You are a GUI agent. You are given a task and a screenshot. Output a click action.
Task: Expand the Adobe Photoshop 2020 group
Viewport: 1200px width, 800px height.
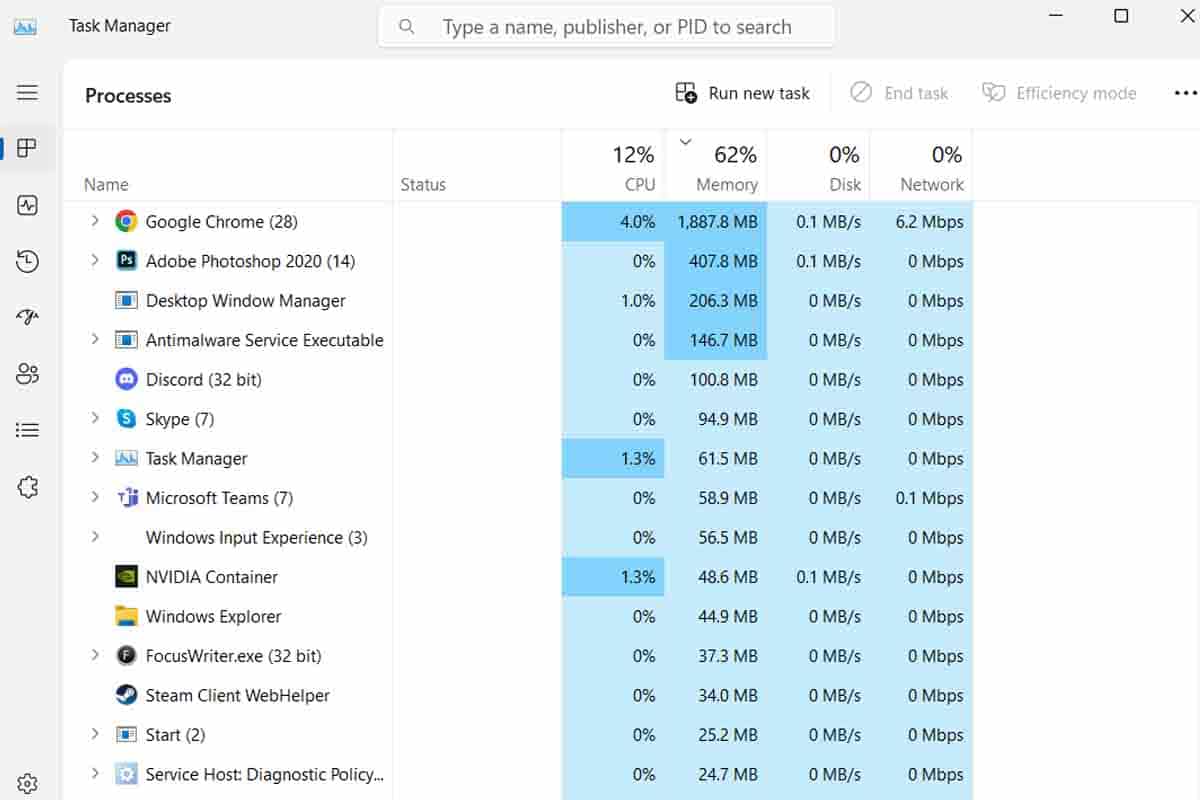point(95,260)
